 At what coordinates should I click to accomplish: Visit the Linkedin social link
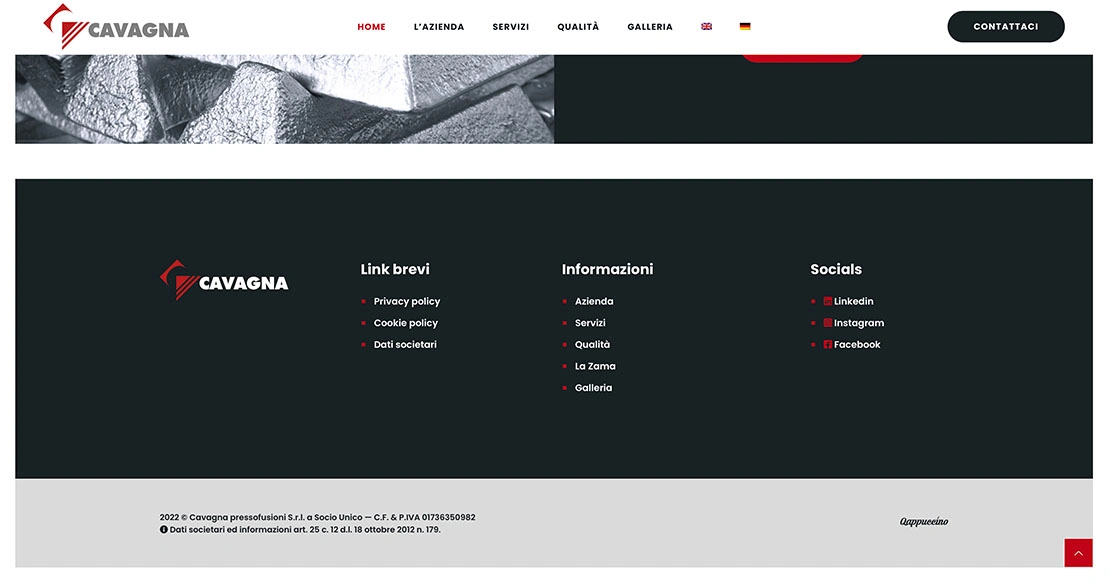(854, 301)
